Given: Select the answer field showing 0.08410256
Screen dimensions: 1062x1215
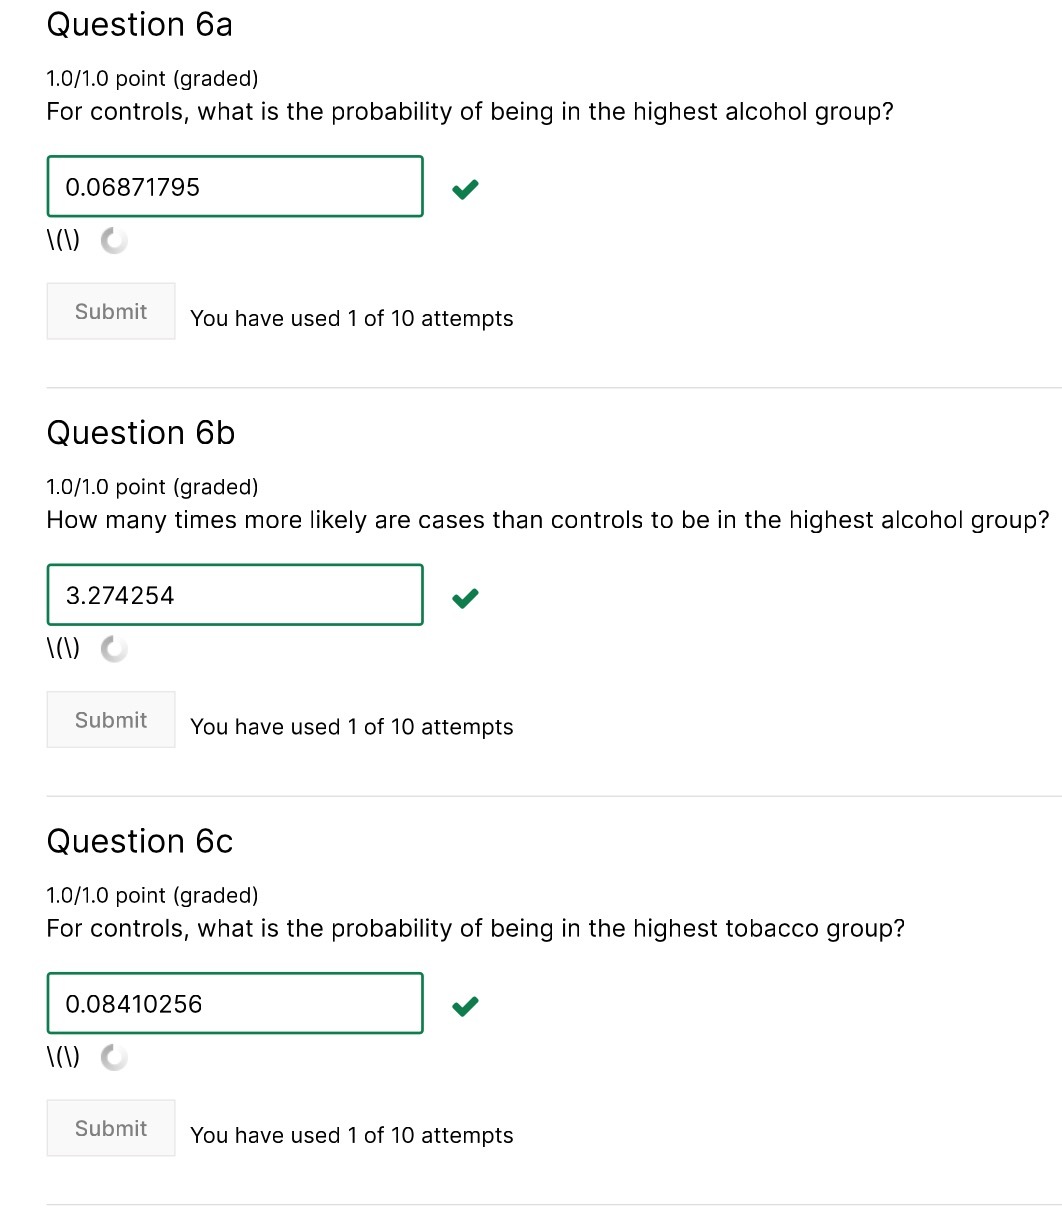Looking at the screenshot, I should point(234,1002).
